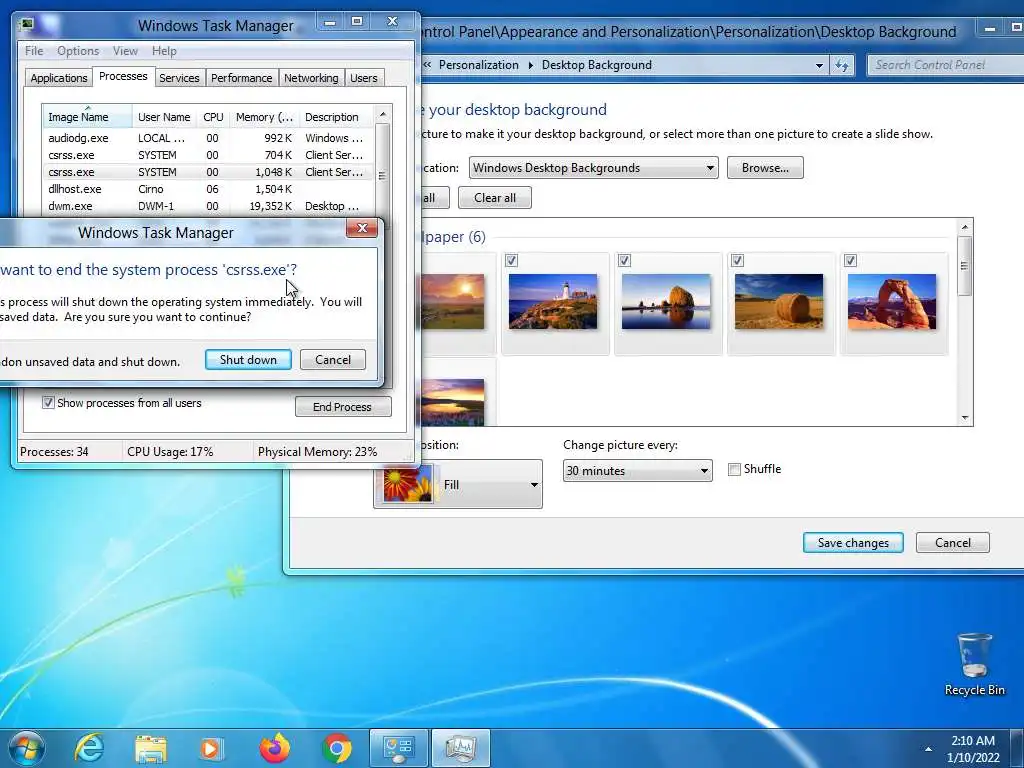Viewport: 1024px width, 768px height.
Task: Uncheck the red arch wallpaper checkbox
Action: [850, 261]
